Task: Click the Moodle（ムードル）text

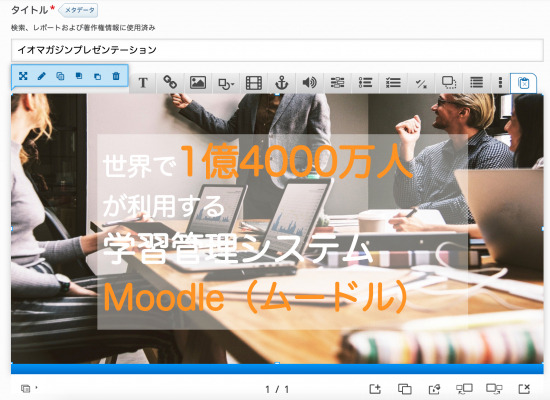Action: 255,296
